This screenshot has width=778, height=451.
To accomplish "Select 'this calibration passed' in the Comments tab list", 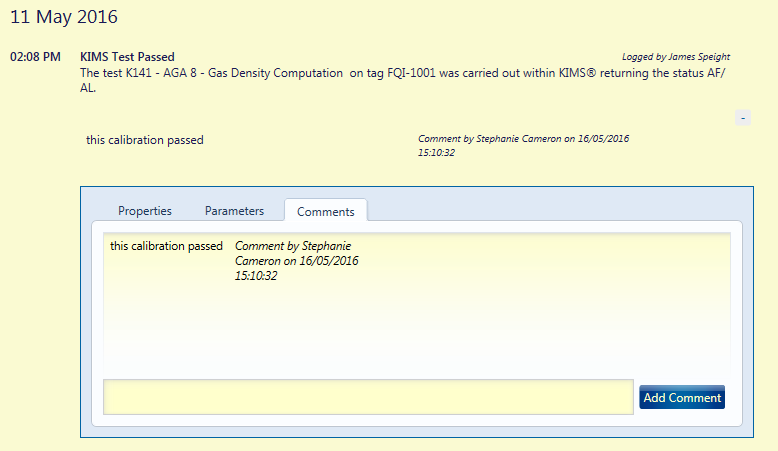I will tap(166, 246).
